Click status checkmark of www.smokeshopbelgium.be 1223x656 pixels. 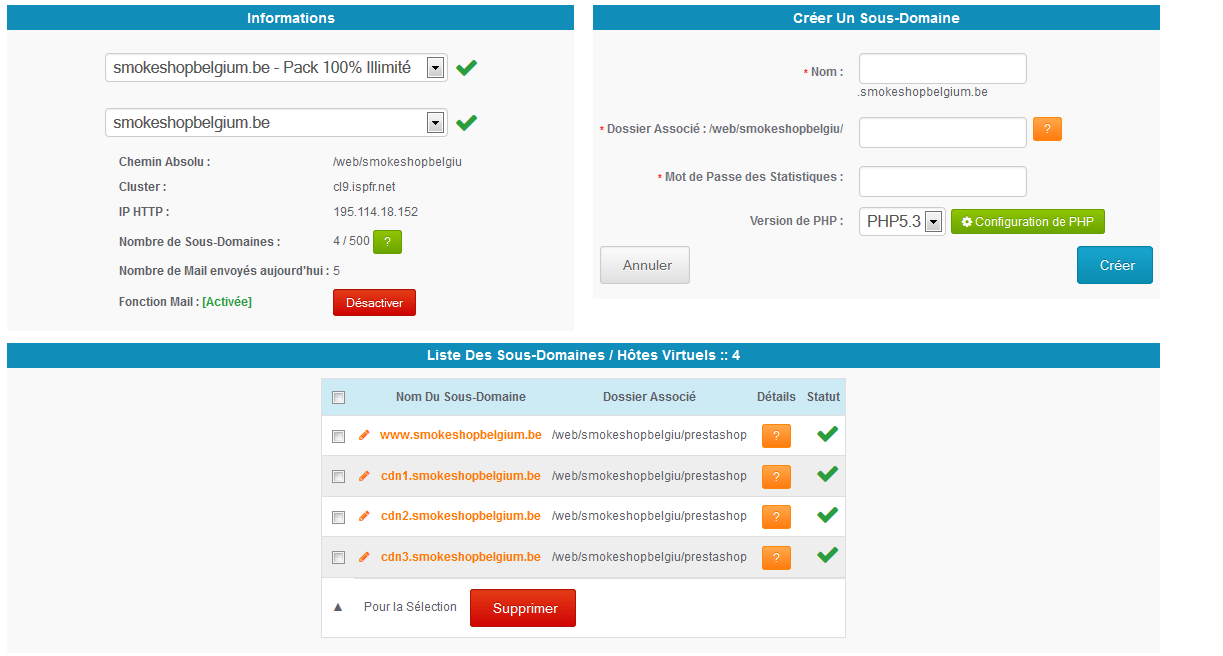coord(827,434)
